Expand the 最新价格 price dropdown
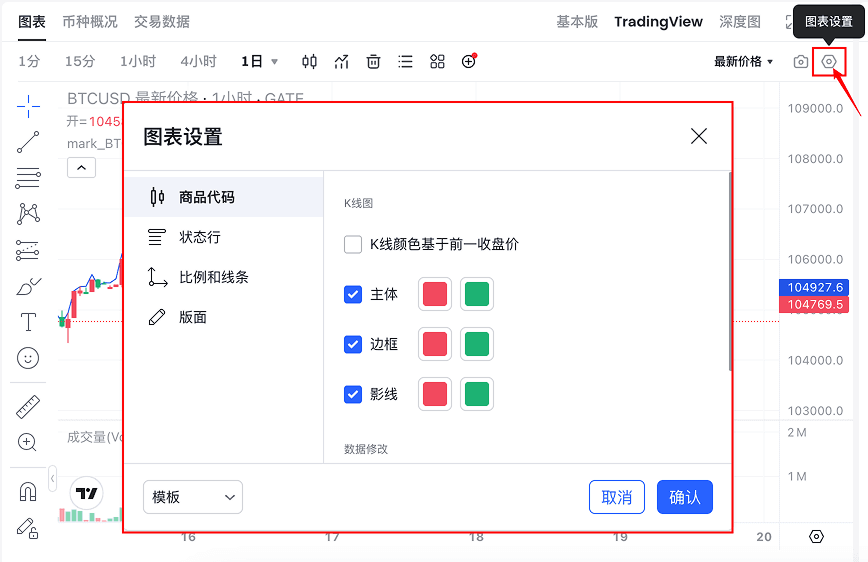The width and height of the screenshot is (868, 562). click(x=744, y=62)
